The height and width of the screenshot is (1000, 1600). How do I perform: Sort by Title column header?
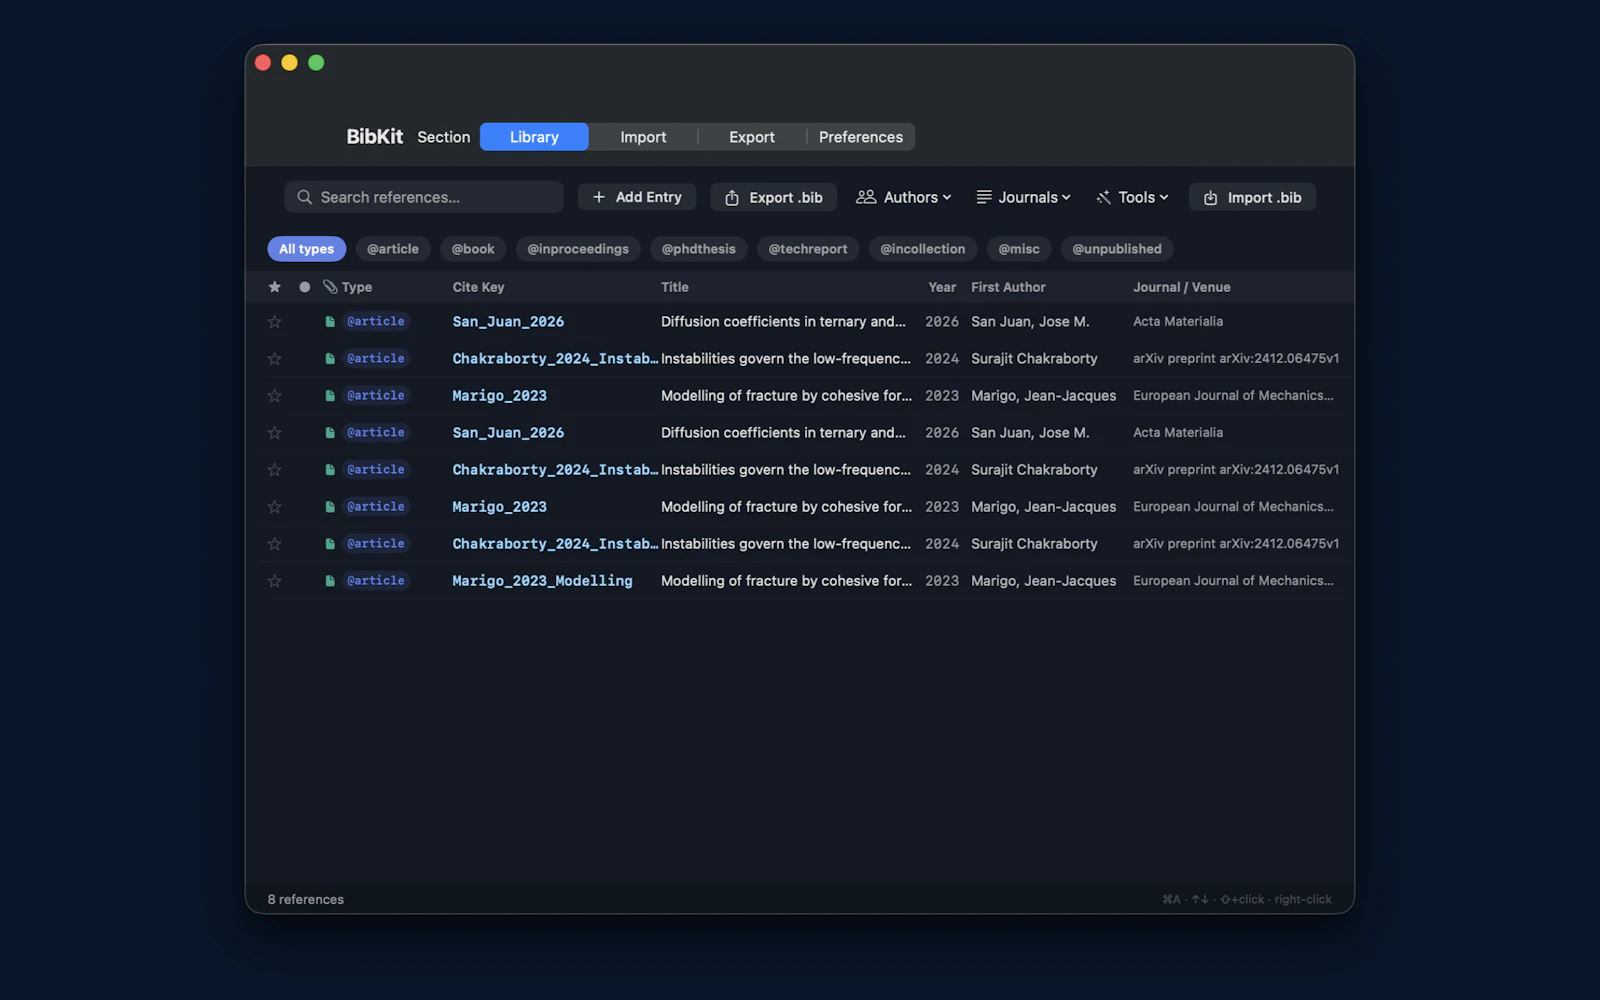tap(675, 287)
